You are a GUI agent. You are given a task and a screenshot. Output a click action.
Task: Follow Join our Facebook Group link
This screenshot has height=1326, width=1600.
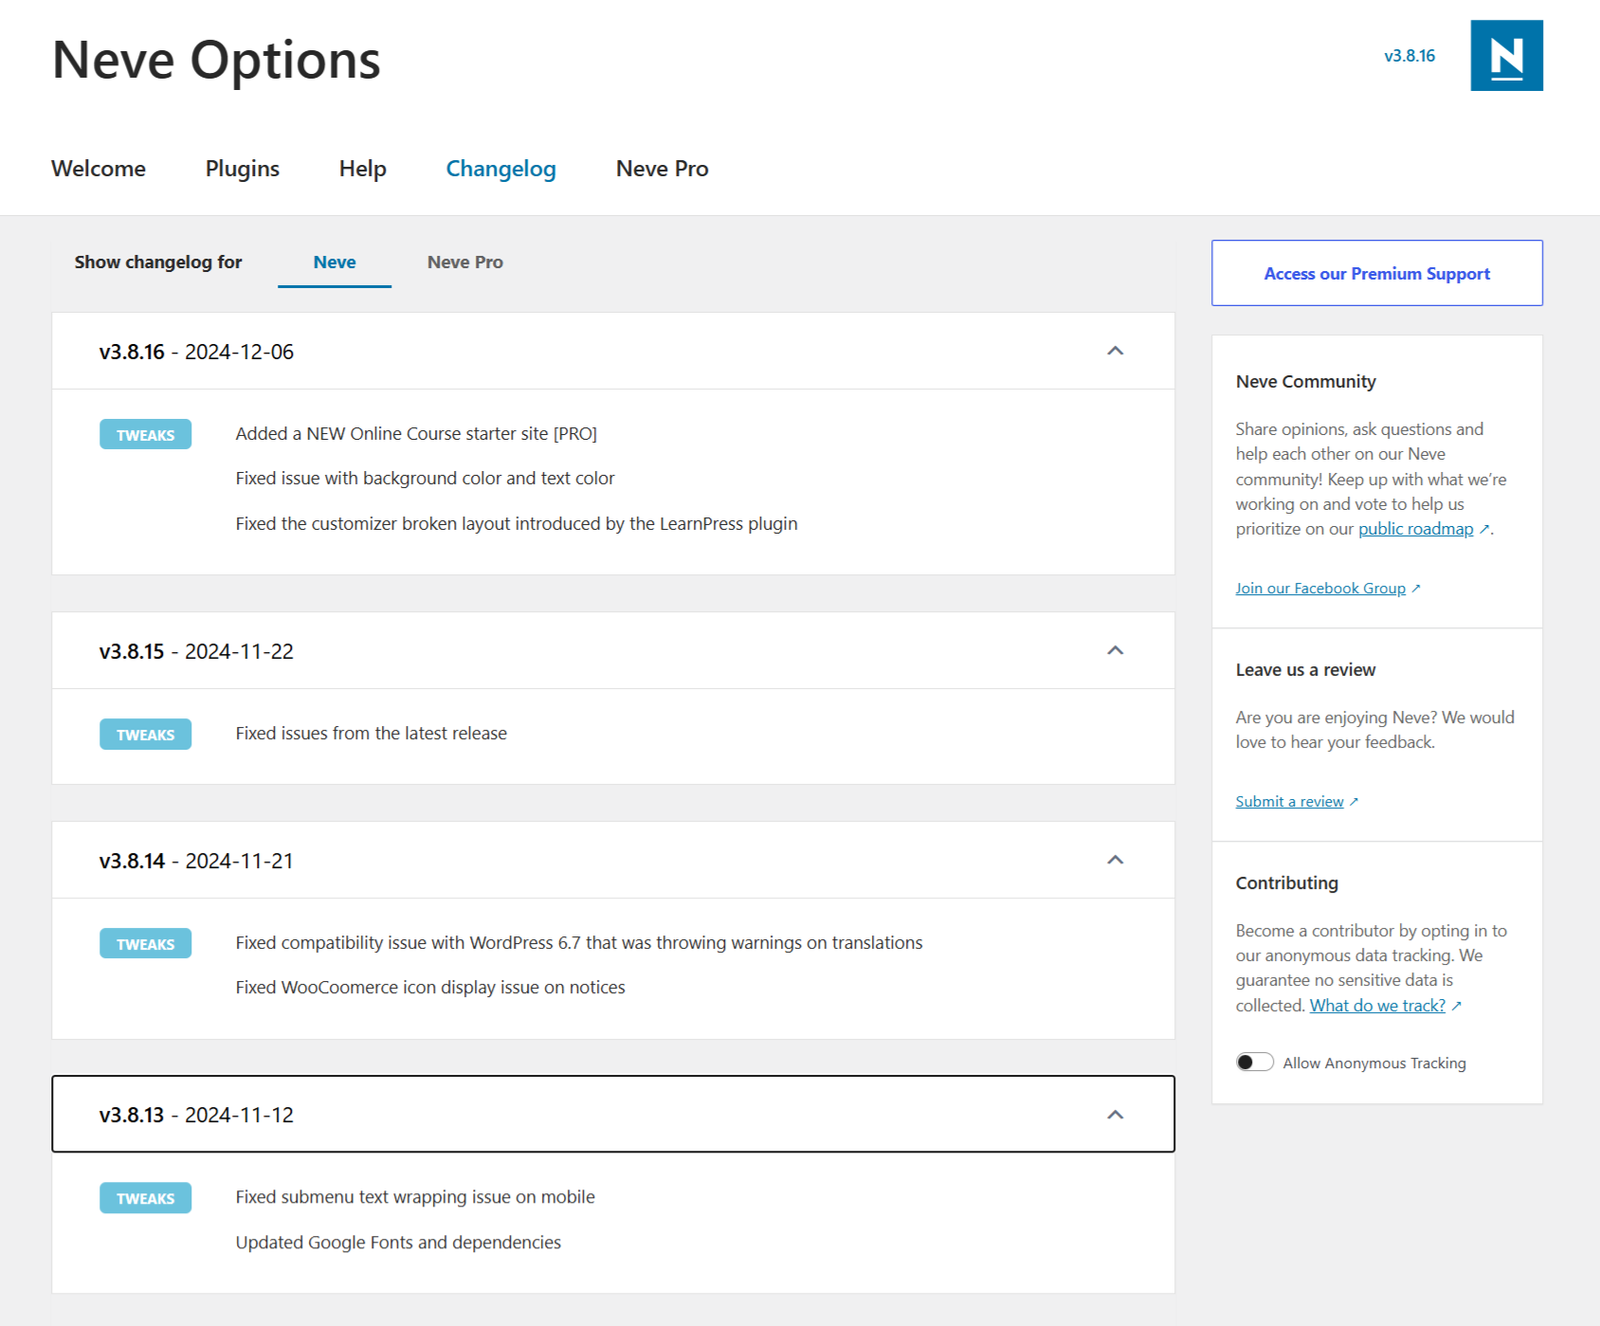coord(1320,588)
